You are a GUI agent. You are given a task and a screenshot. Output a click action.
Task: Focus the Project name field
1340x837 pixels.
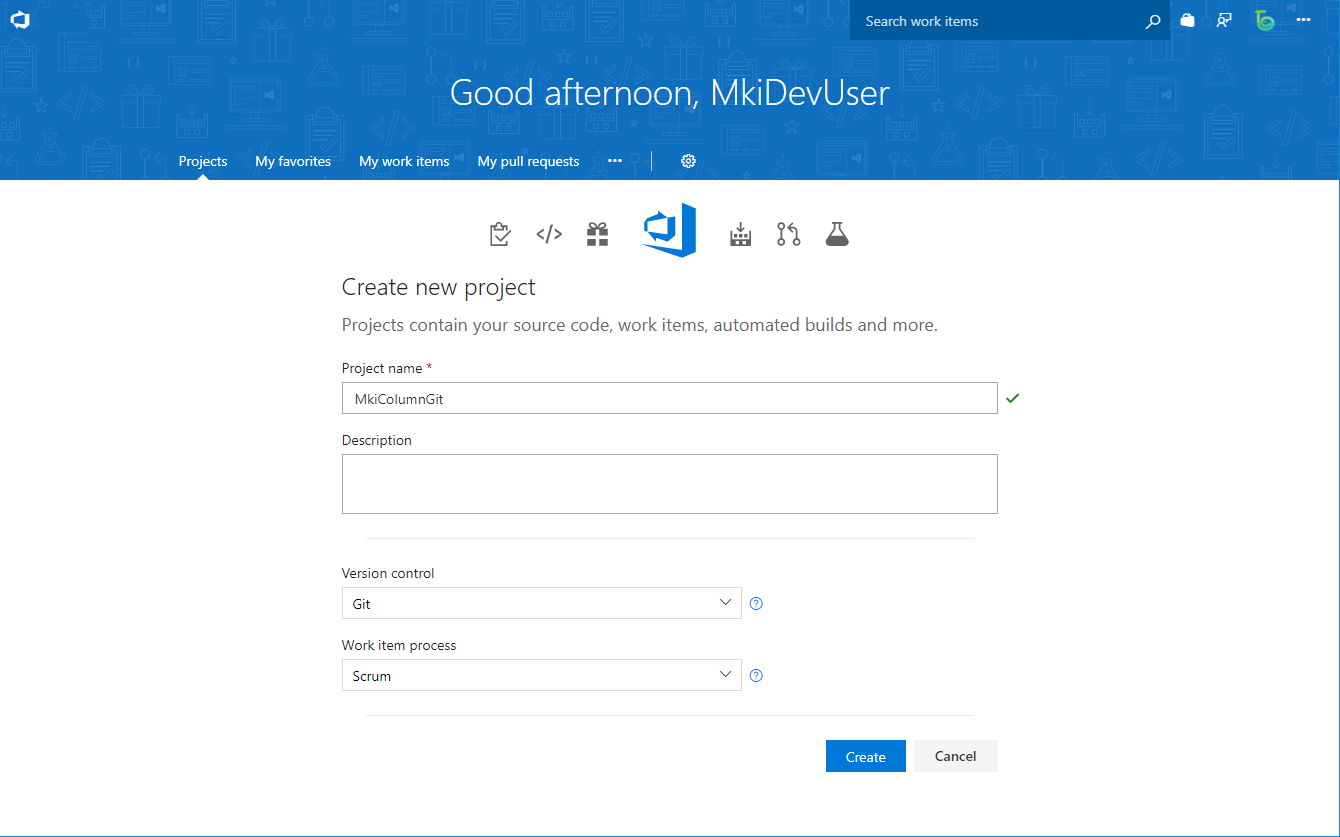coord(669,398)
